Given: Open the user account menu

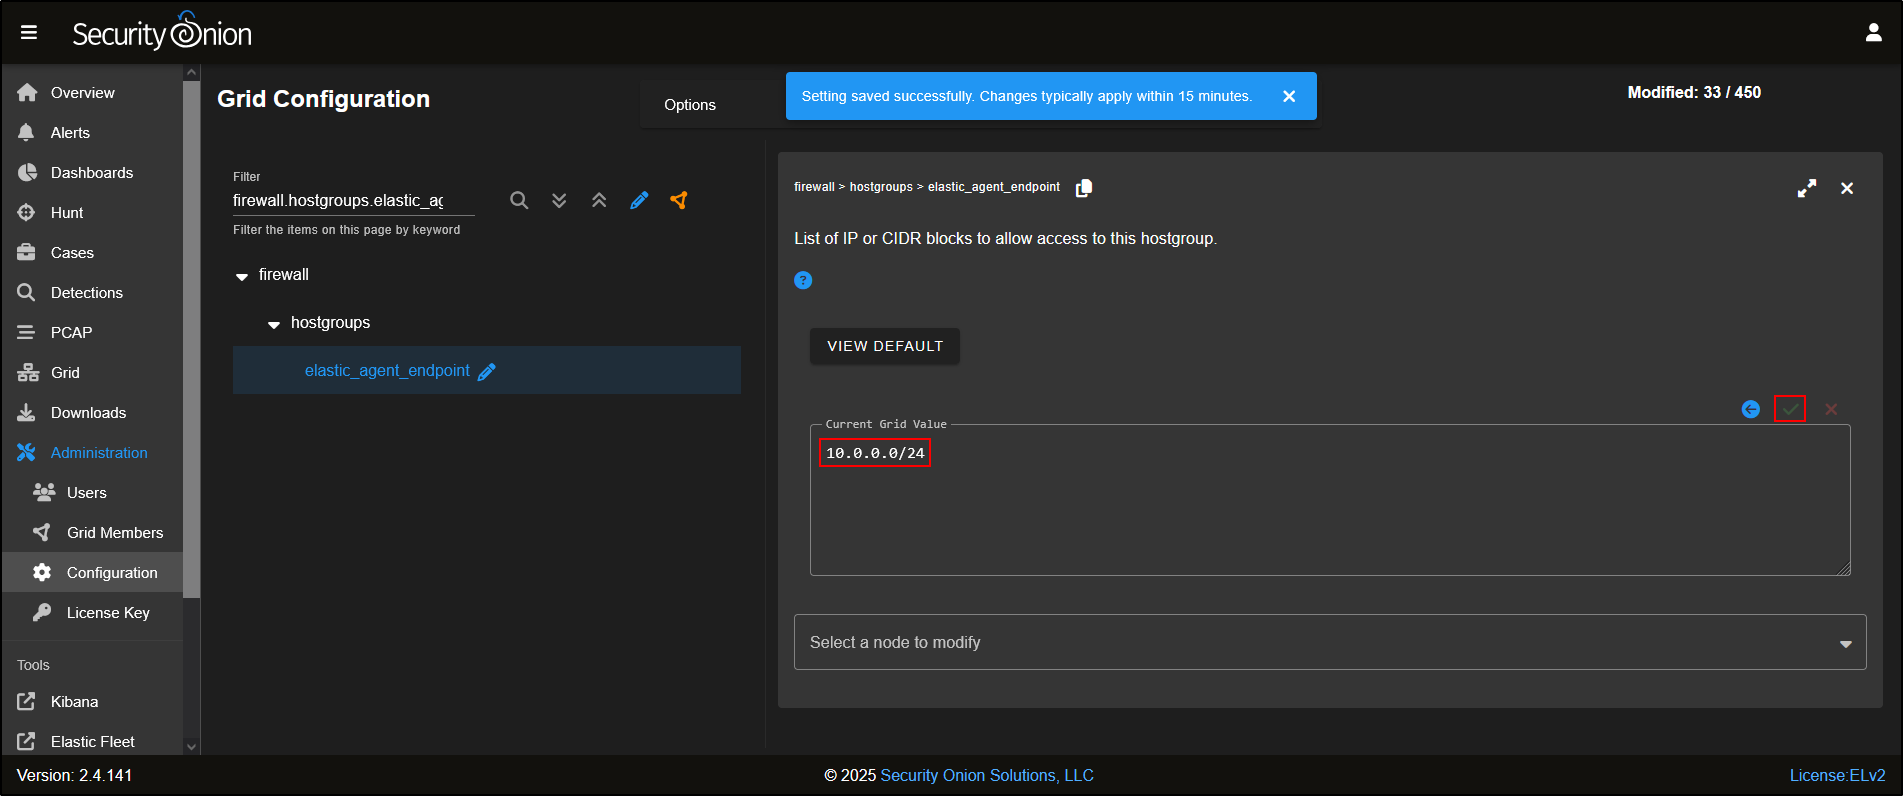Looking at the screenshot, I should coord(1873,33).
